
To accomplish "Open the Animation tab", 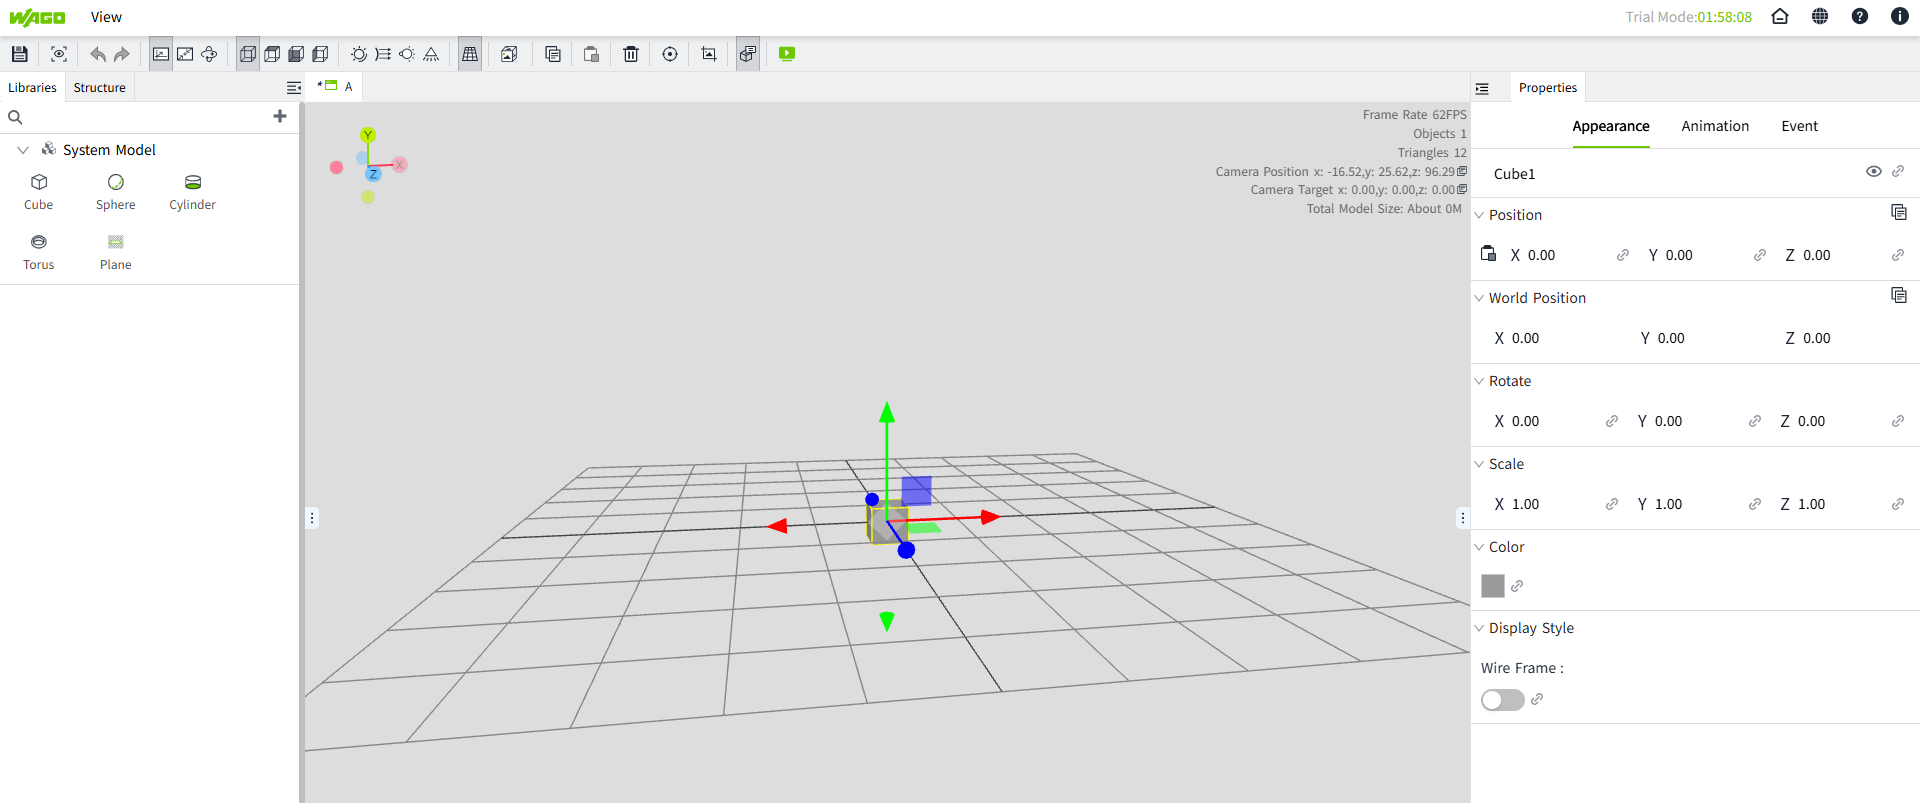I will pos(1714,126).
